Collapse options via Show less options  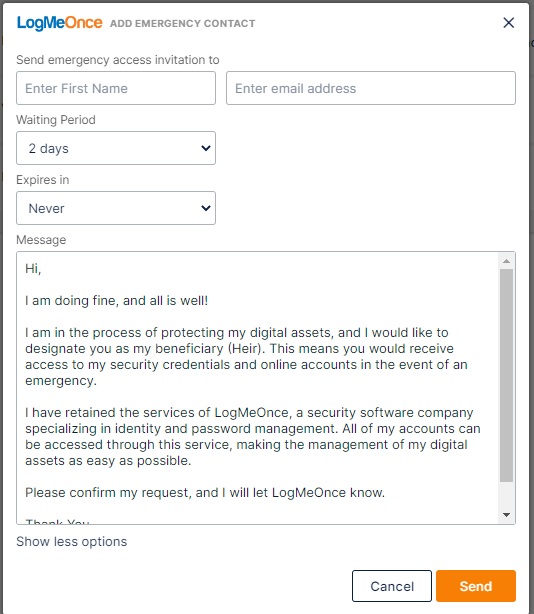pyautogui.click(x=72, y=542)
